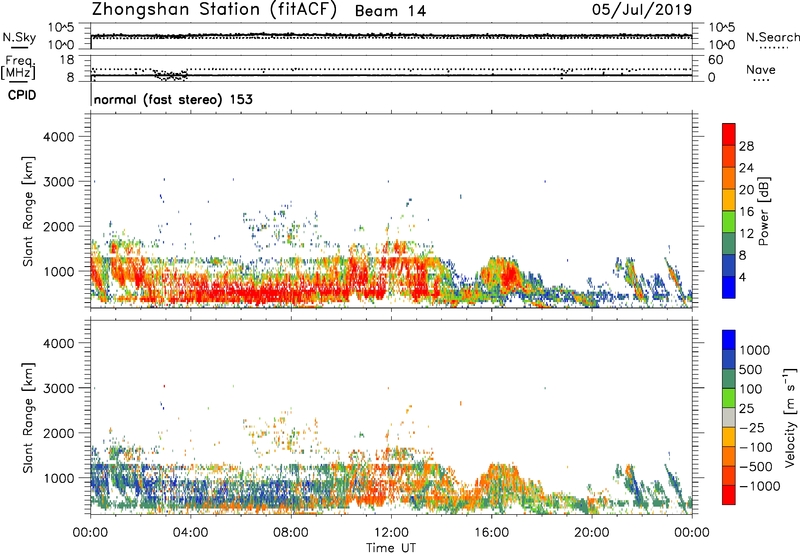Click the Time UT axis title

391,546
